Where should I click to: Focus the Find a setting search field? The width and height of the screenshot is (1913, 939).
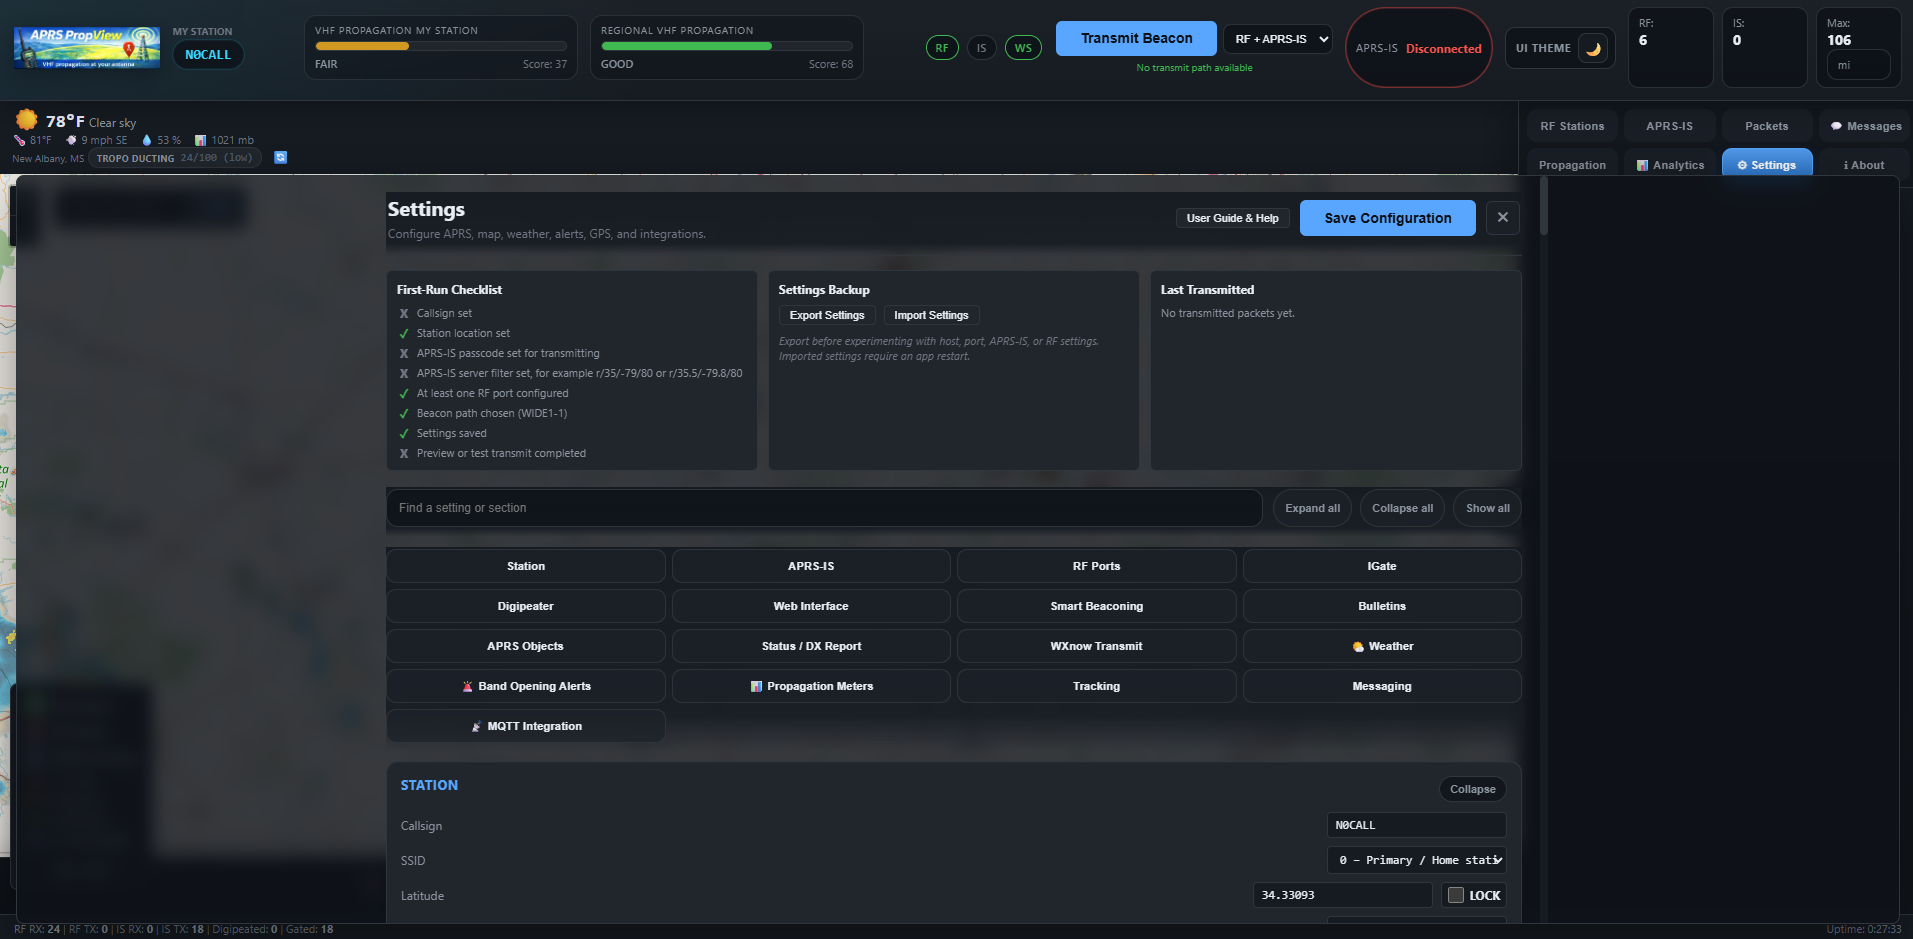(x=824, y=508)
